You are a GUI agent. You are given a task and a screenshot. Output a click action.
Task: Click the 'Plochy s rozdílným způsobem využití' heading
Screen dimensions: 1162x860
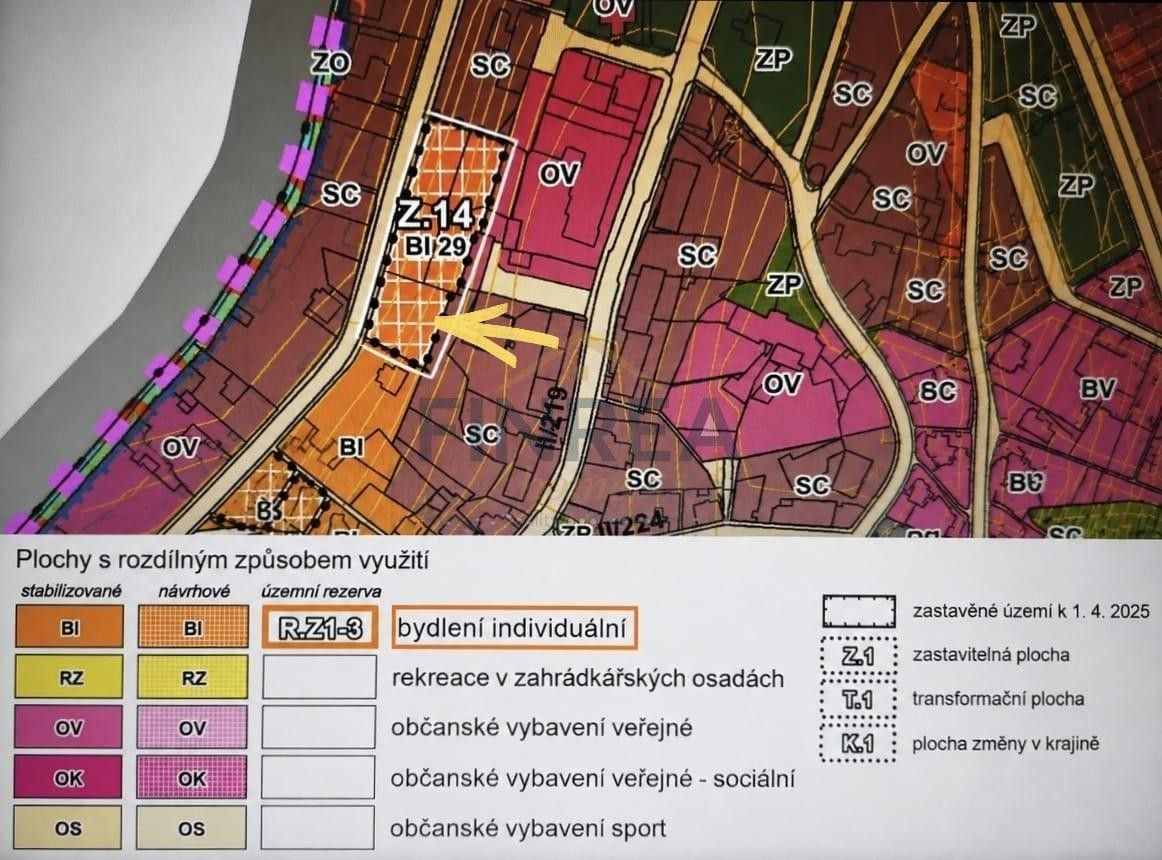click(223, 560)
